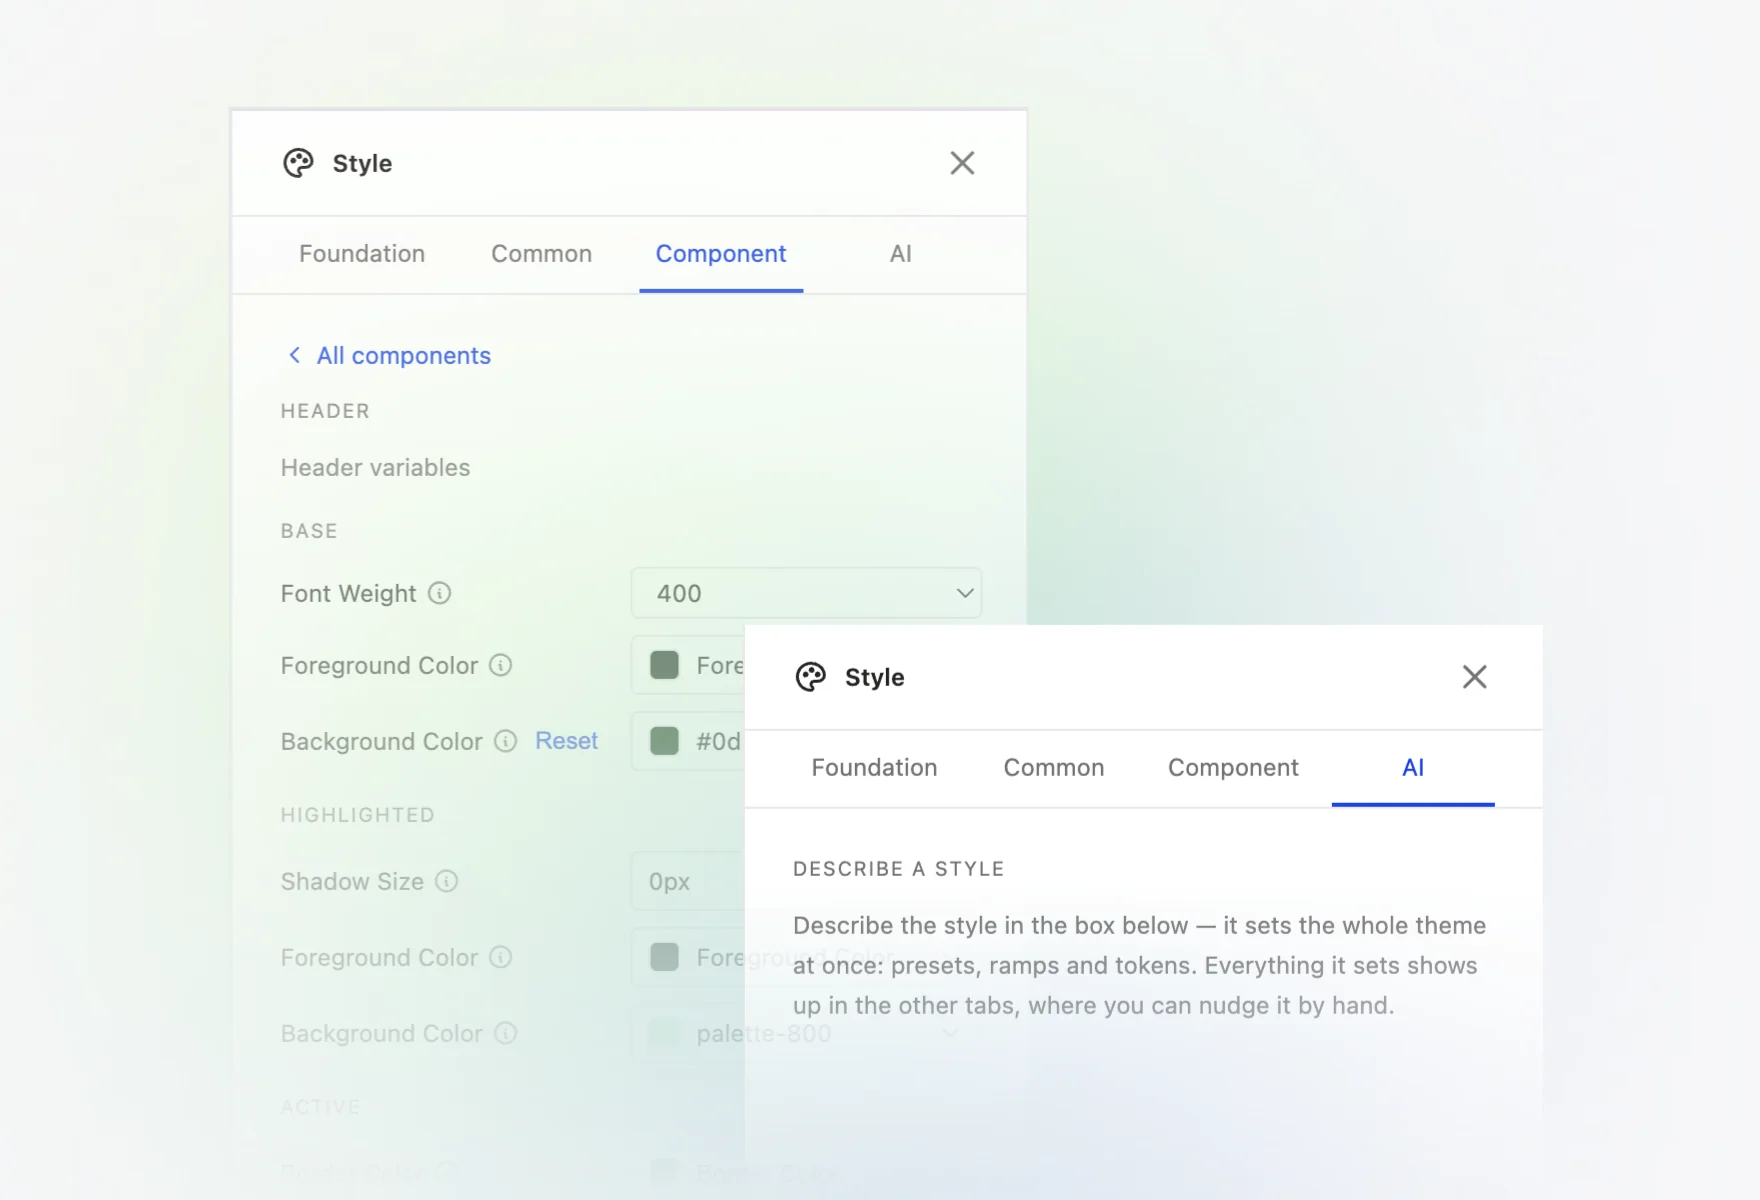Click the #0d background color value field

689,741
